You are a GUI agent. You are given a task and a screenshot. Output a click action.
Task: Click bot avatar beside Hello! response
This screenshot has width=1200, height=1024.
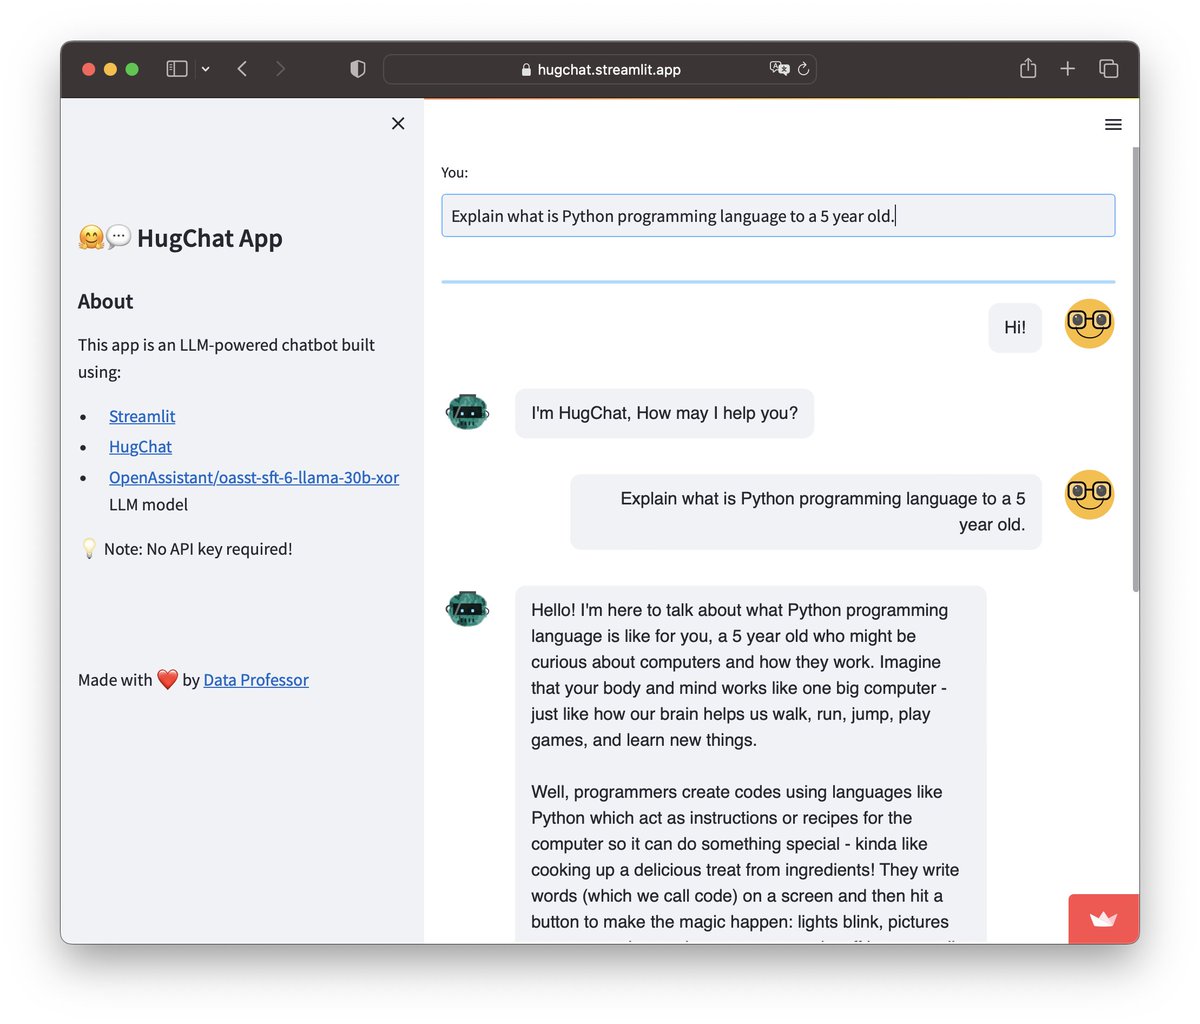click(x=467, y=608)
